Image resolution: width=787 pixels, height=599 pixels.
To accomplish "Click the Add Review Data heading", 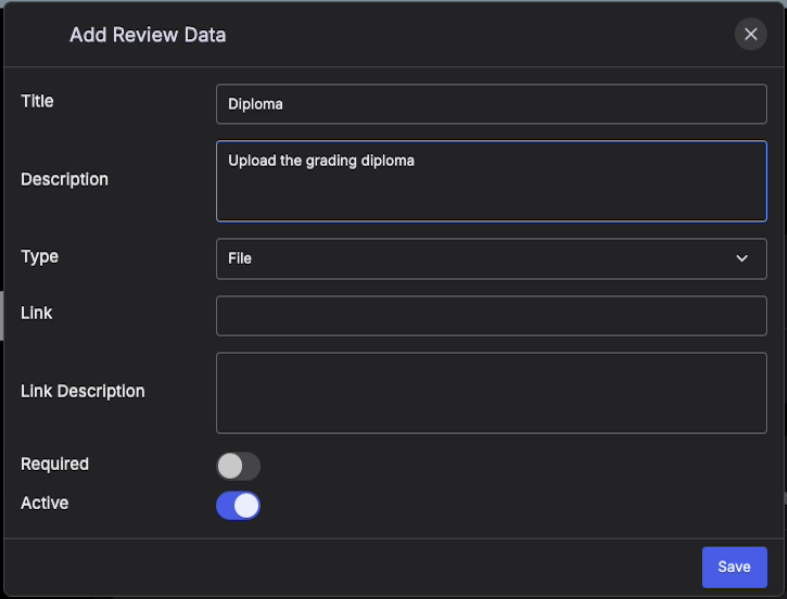I will pos(148,35).
